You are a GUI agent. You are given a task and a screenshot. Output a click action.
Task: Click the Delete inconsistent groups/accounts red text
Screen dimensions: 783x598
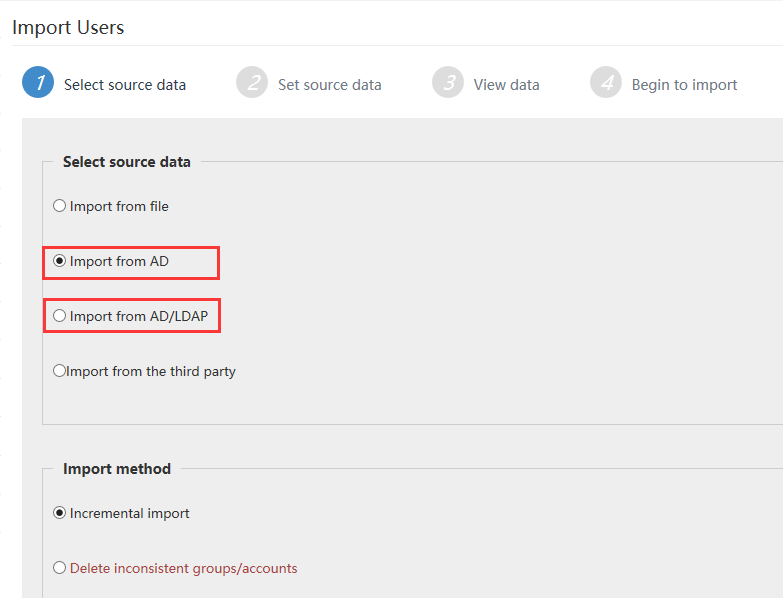(x=183, y=569)
